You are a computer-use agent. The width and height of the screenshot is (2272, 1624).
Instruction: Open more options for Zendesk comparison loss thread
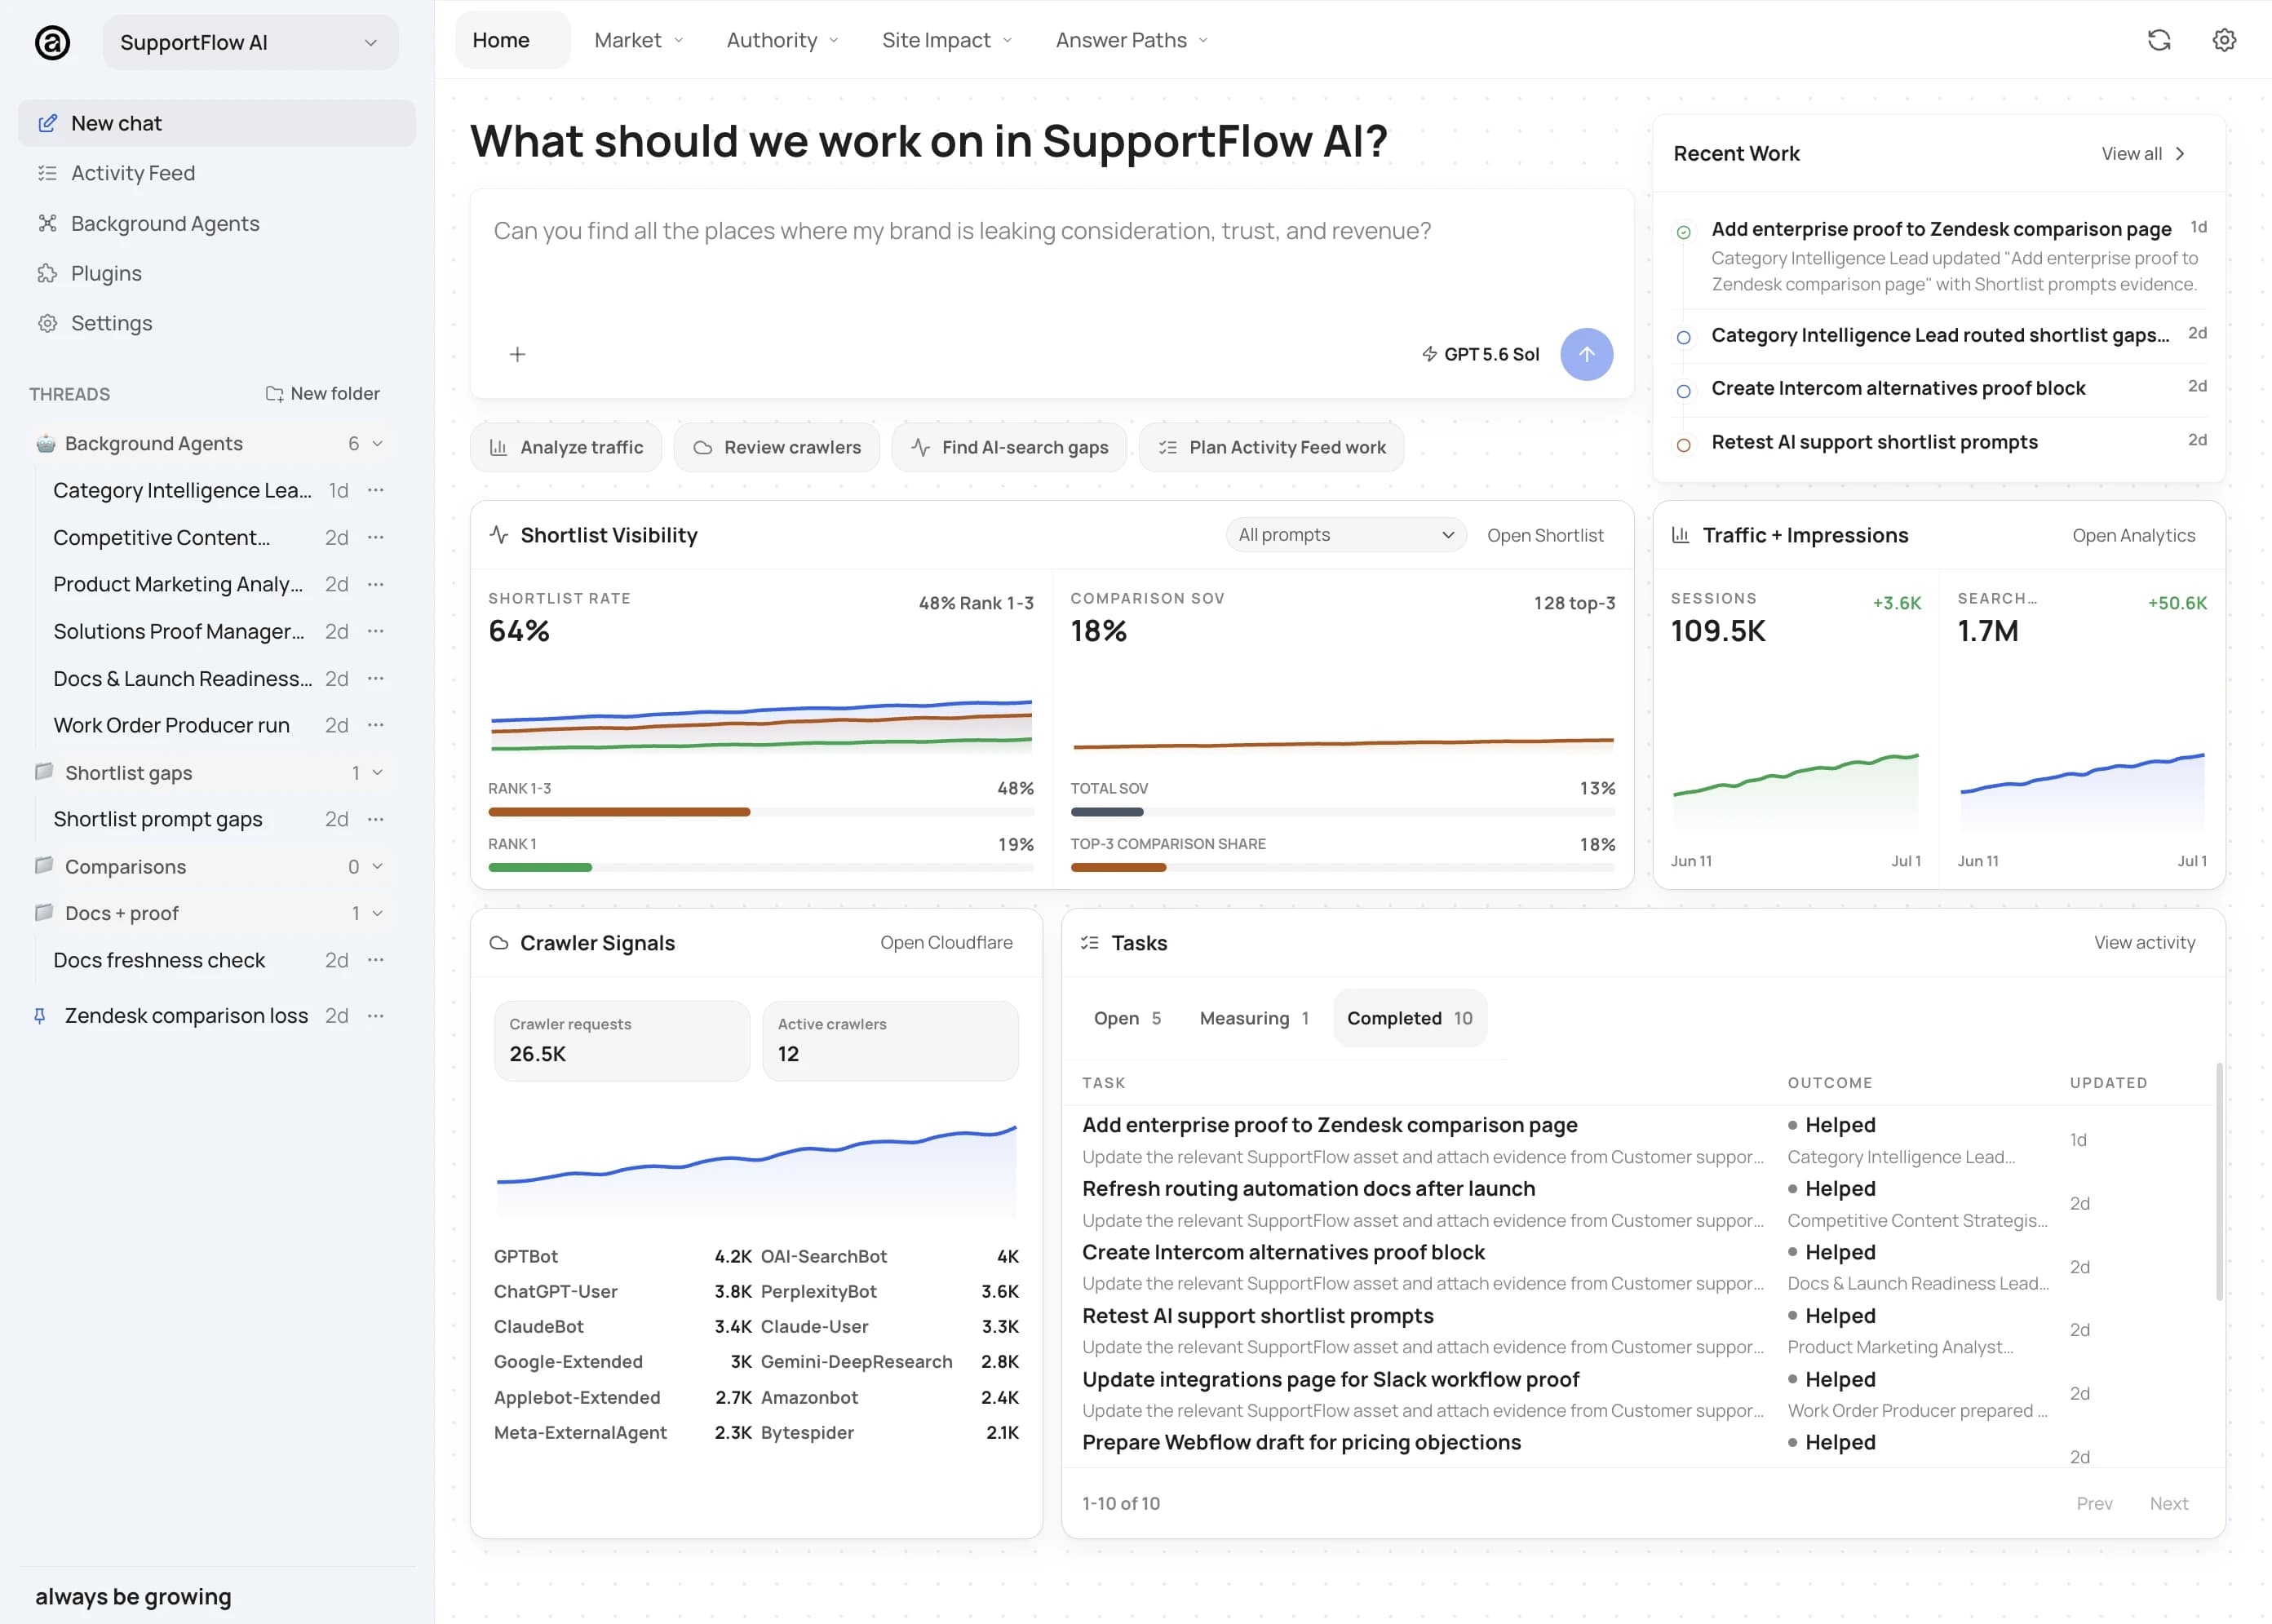(x=376, y=1016)
